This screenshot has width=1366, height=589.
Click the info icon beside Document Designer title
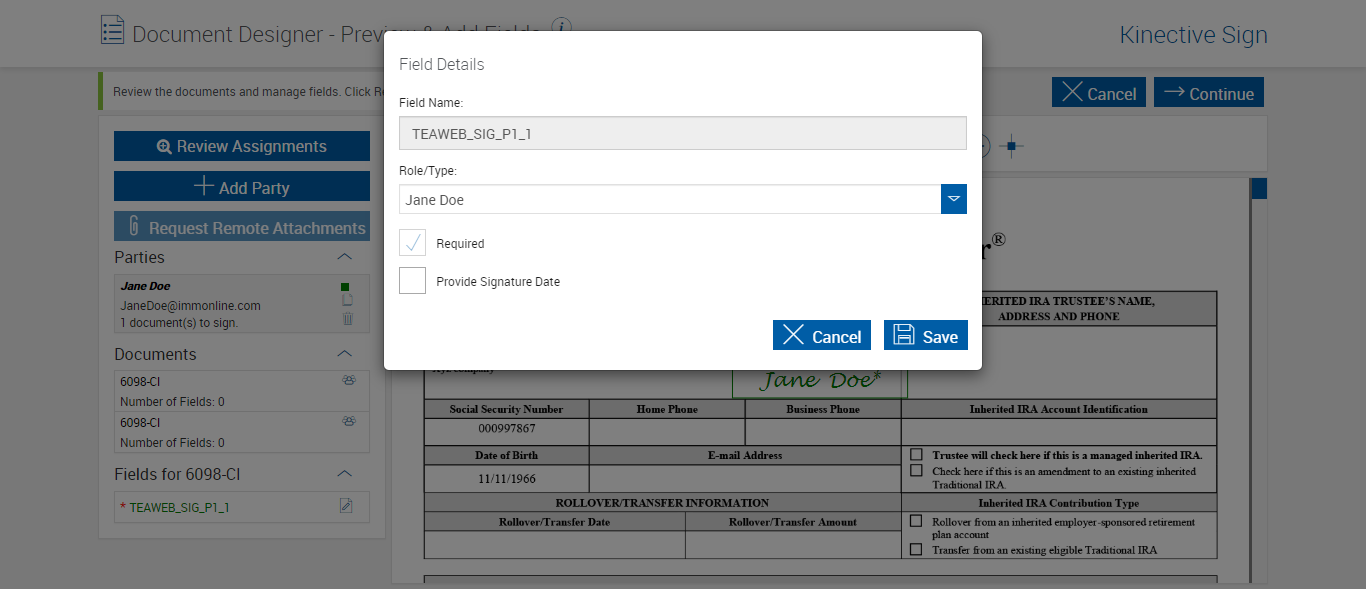[x=563, y=27]
